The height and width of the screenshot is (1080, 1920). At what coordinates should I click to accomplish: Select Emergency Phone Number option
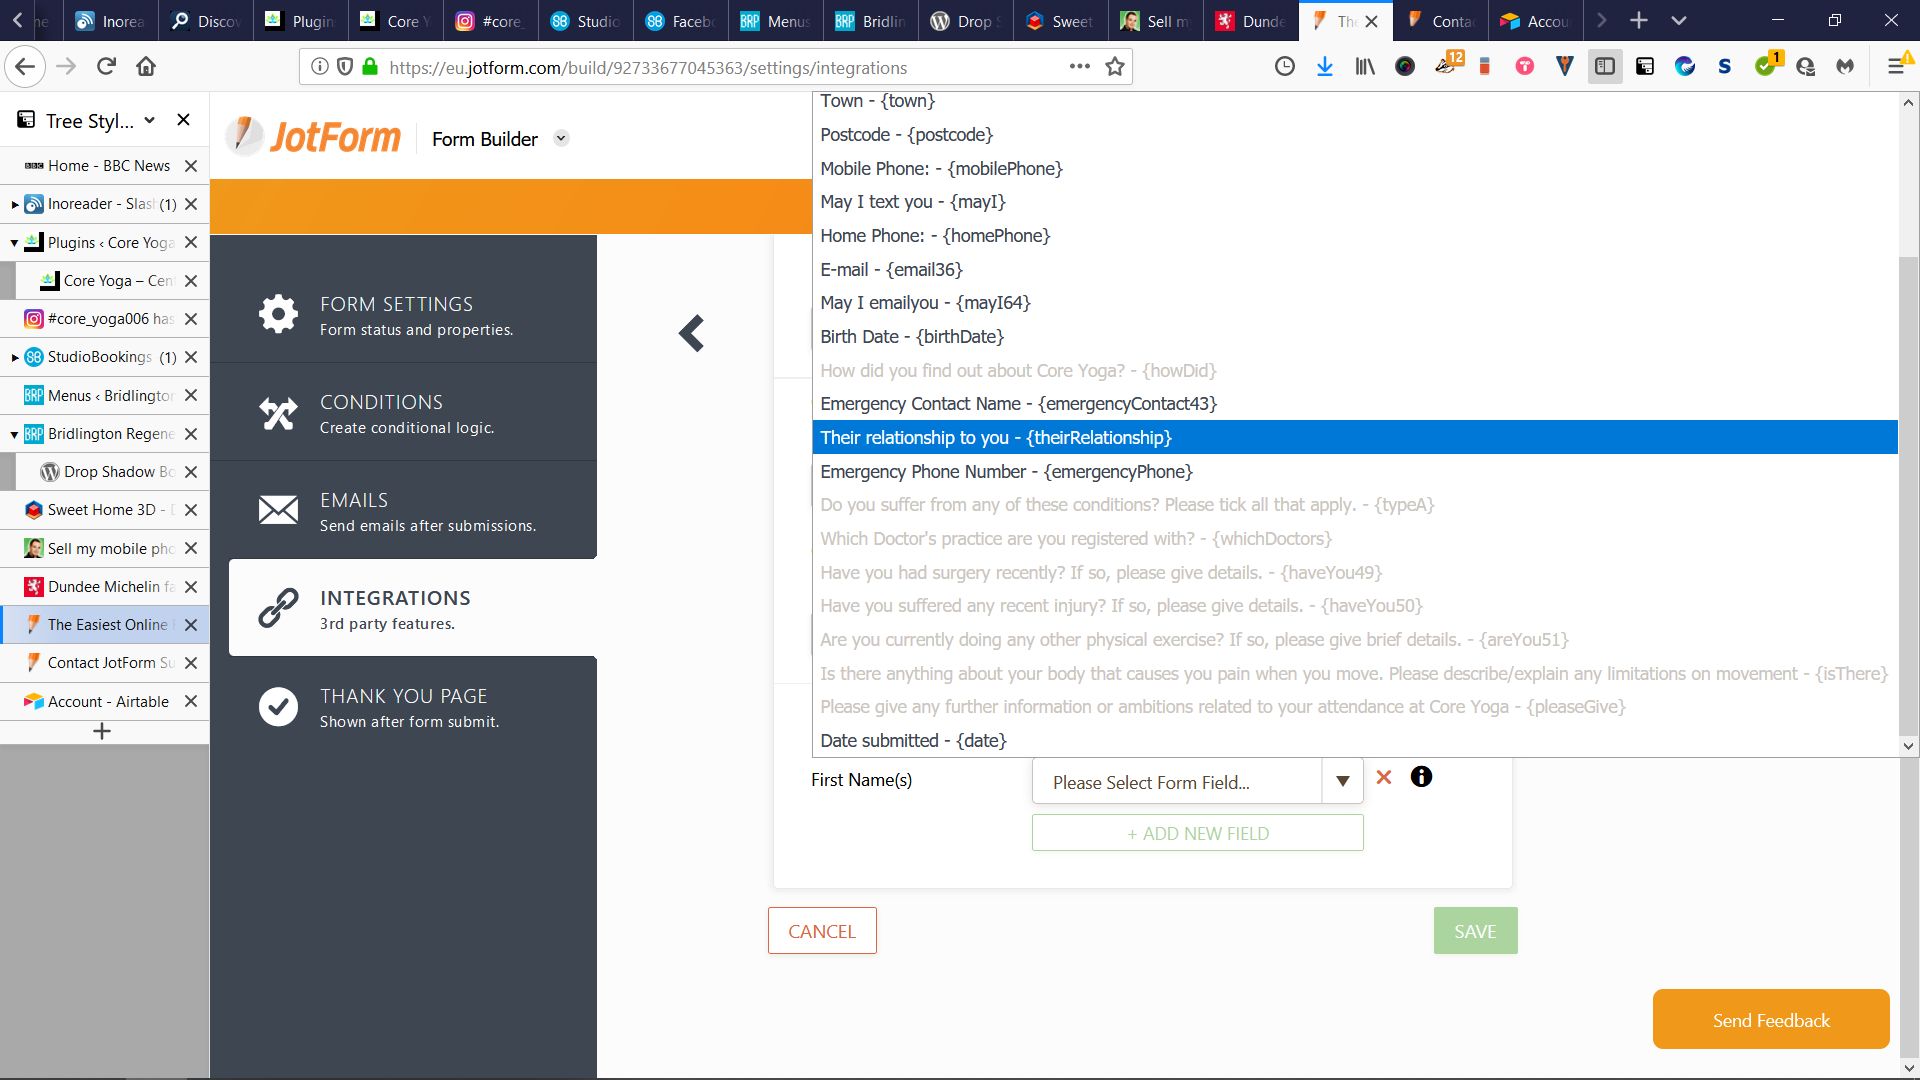(1355, 471)
